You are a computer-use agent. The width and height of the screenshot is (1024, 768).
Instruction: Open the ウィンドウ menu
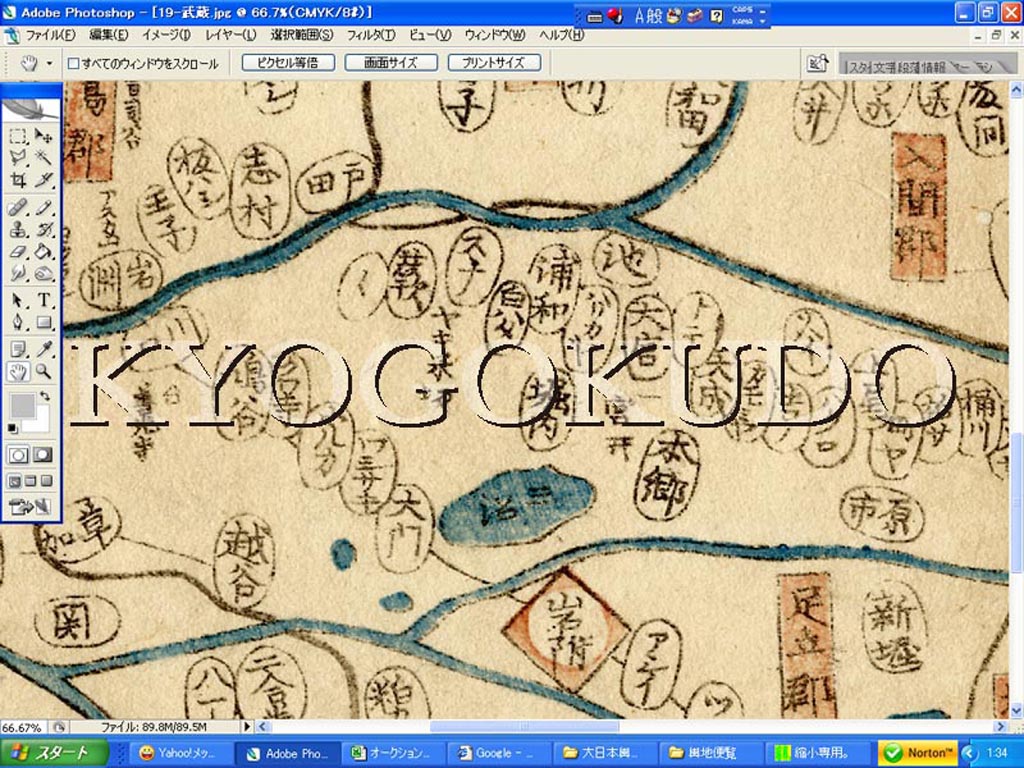pyautogui.click(x=494, y=35)
